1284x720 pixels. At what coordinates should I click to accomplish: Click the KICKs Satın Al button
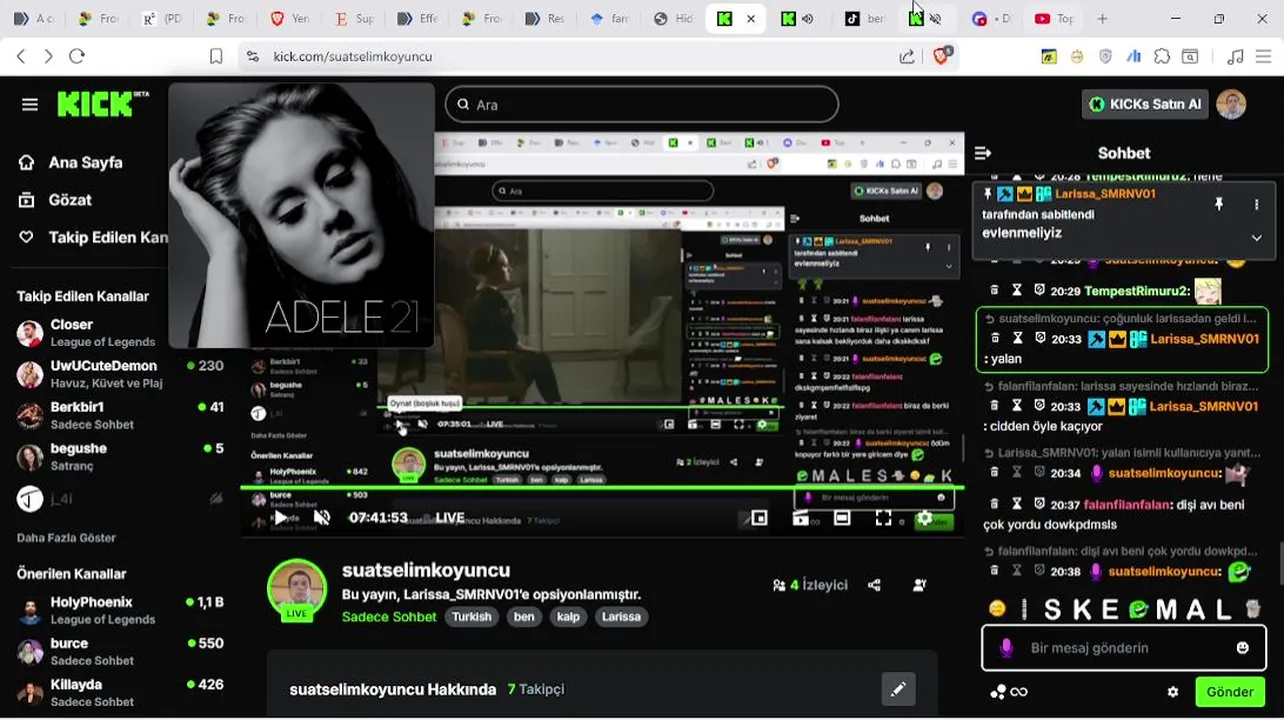coord(1146,104)
